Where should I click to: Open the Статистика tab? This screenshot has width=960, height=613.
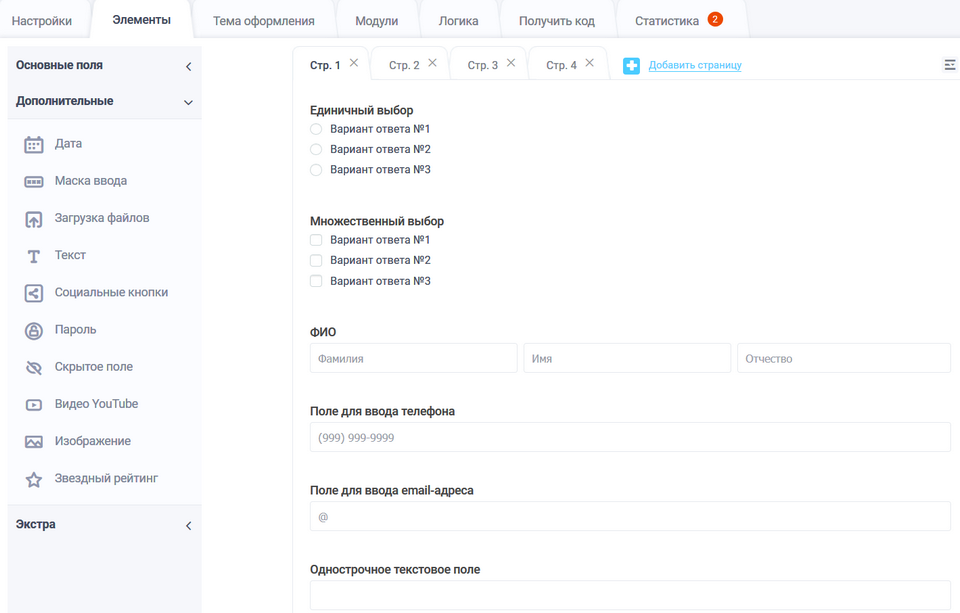click(x=666, y=21)
